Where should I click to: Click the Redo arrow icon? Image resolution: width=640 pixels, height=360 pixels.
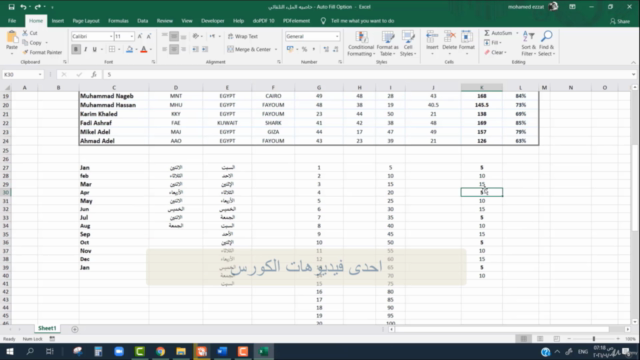click(38, 7)
